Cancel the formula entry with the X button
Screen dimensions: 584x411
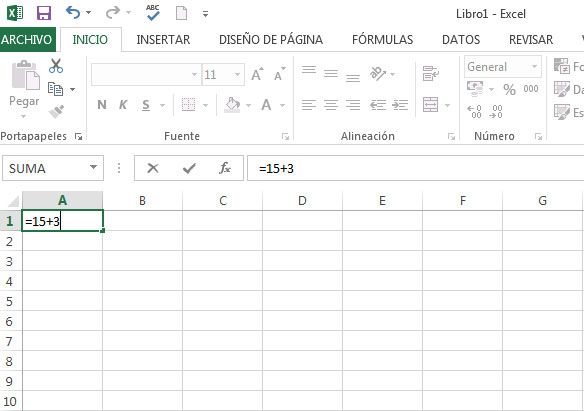153,168
